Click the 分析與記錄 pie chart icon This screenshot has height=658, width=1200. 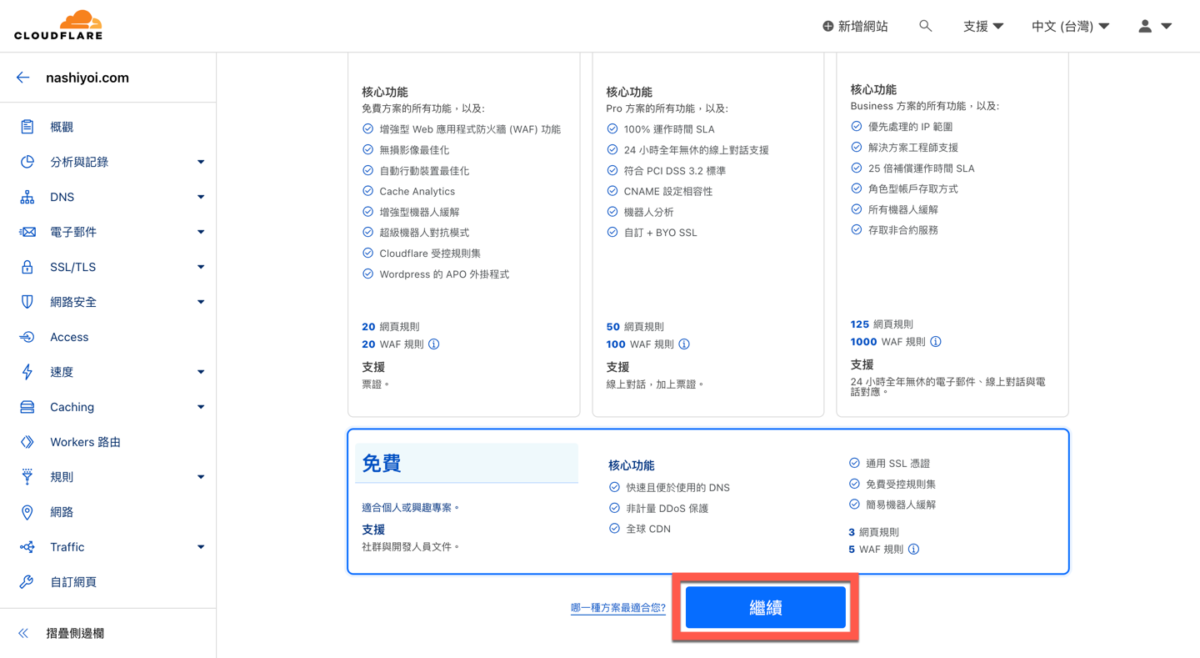click(28, 162)
